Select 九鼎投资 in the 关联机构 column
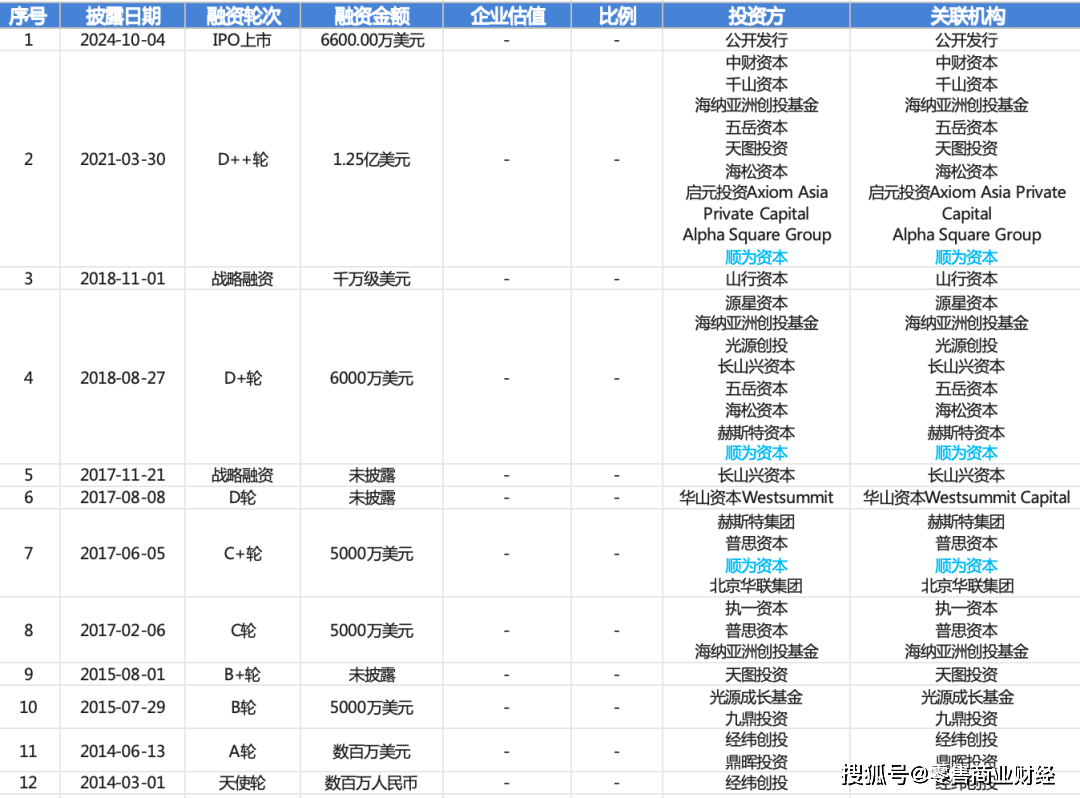Viewport: 1080px width, 798px height. click(x=966, y=719)
